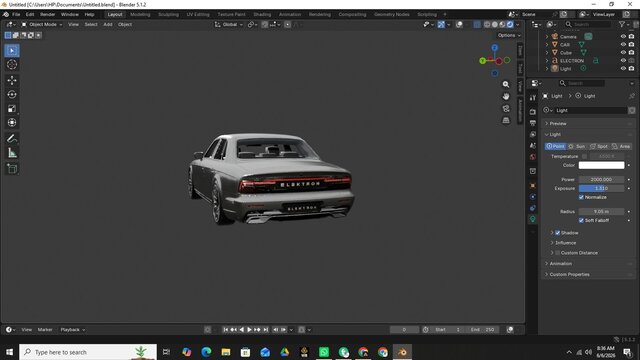Switch to the Modeling workspace tab
640x360 pixels.
click(140, 14)
